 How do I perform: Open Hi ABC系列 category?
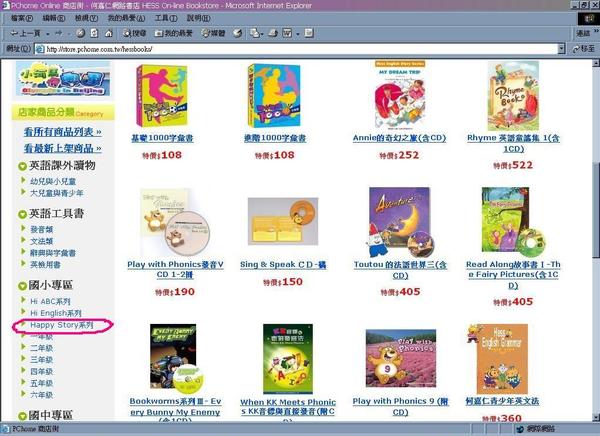[50, 301]
